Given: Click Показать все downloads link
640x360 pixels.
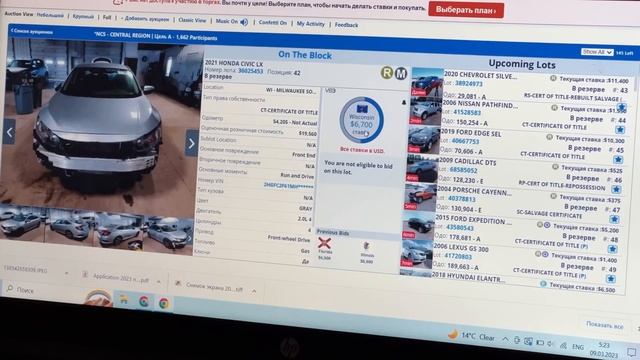Looking at the screenshot, I should 604,325.
